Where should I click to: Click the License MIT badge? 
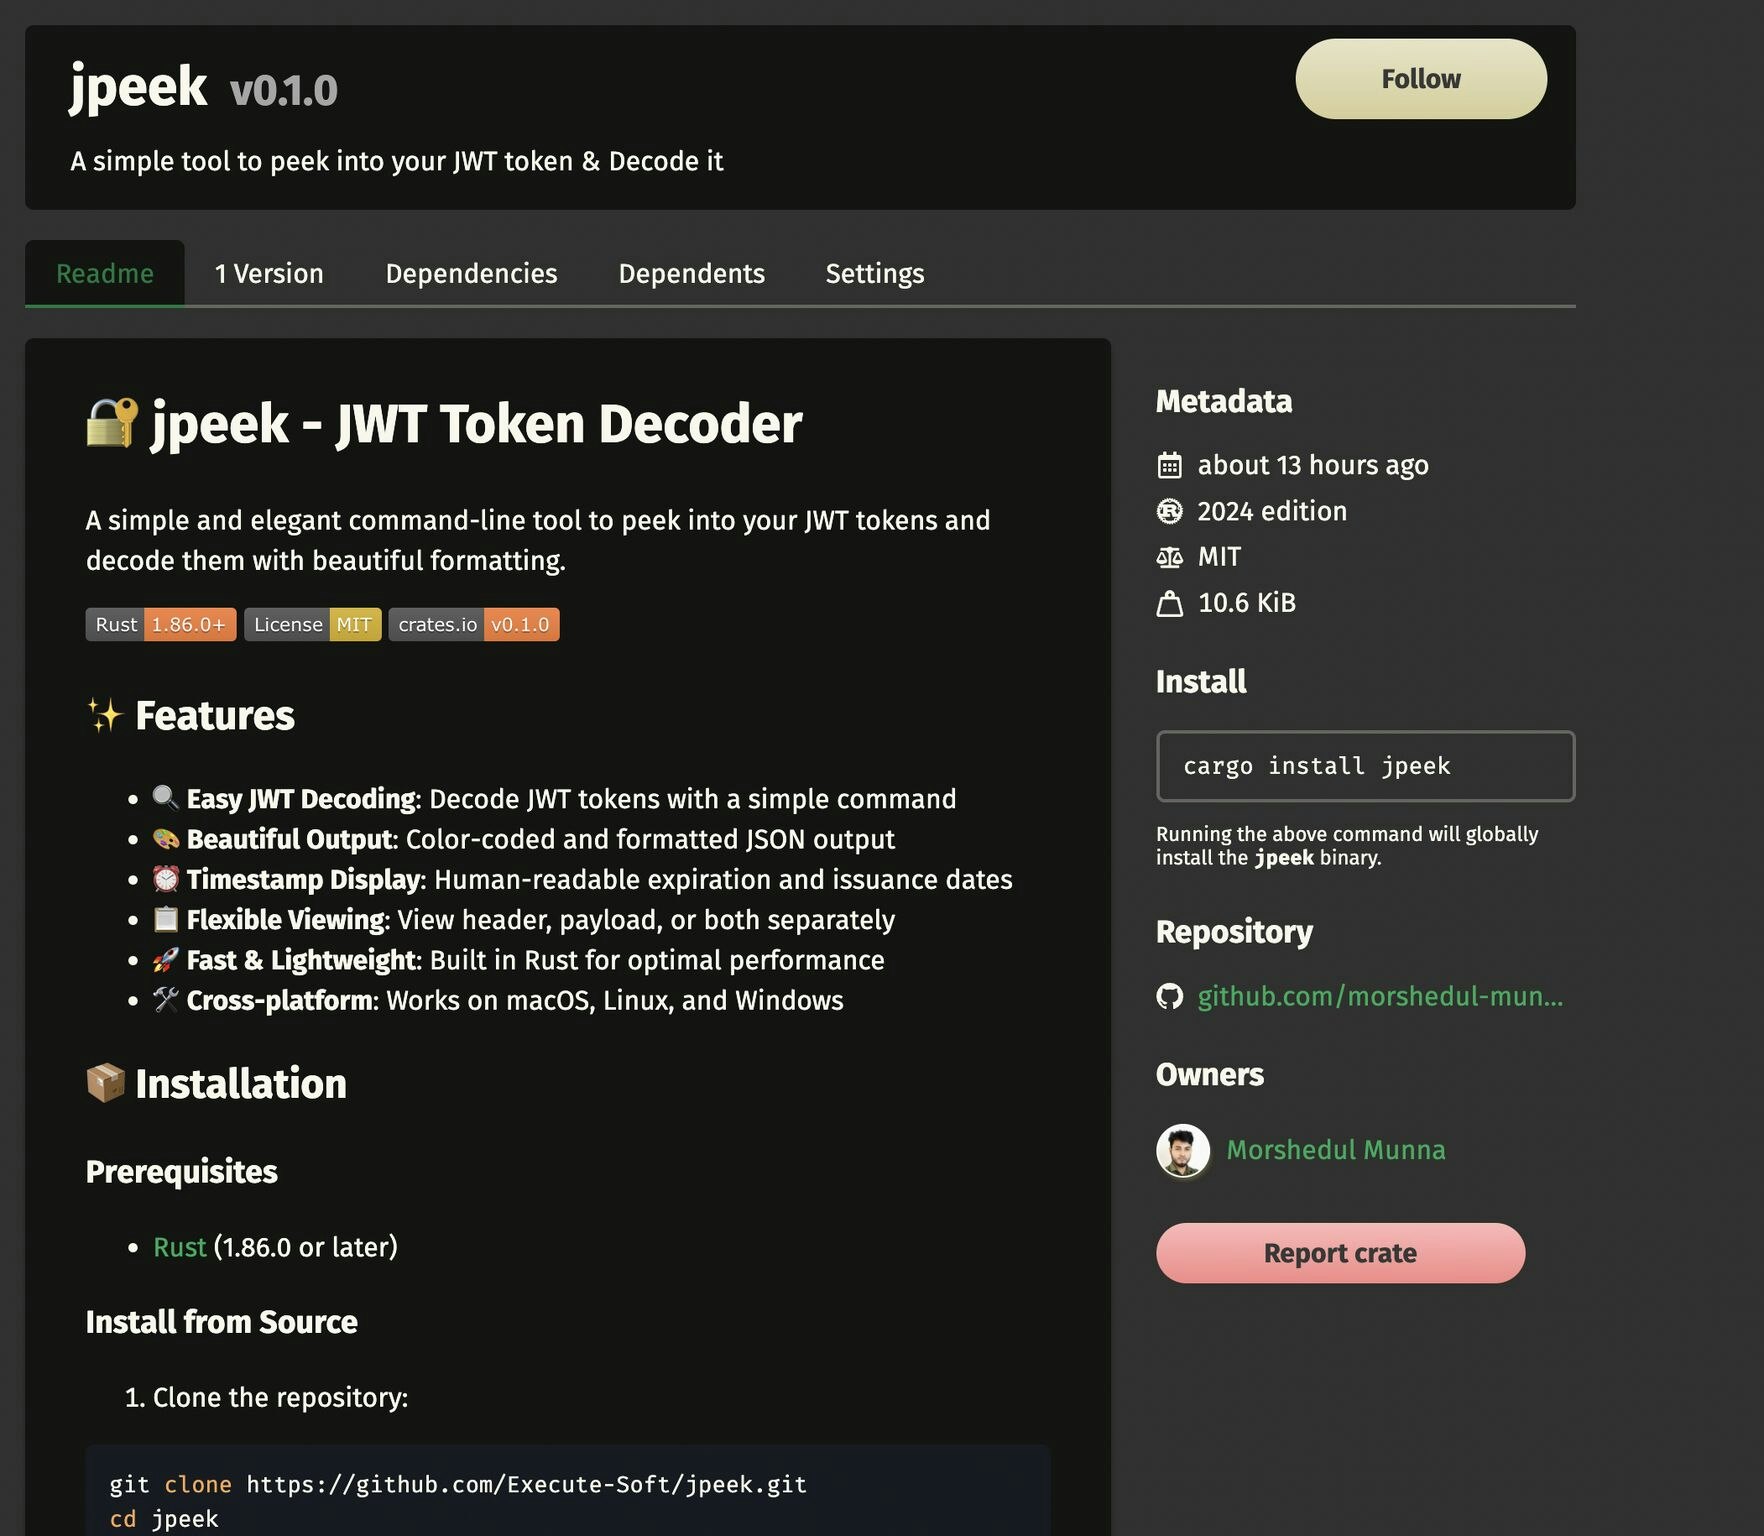pyautogui.click(x=313, y=624)
